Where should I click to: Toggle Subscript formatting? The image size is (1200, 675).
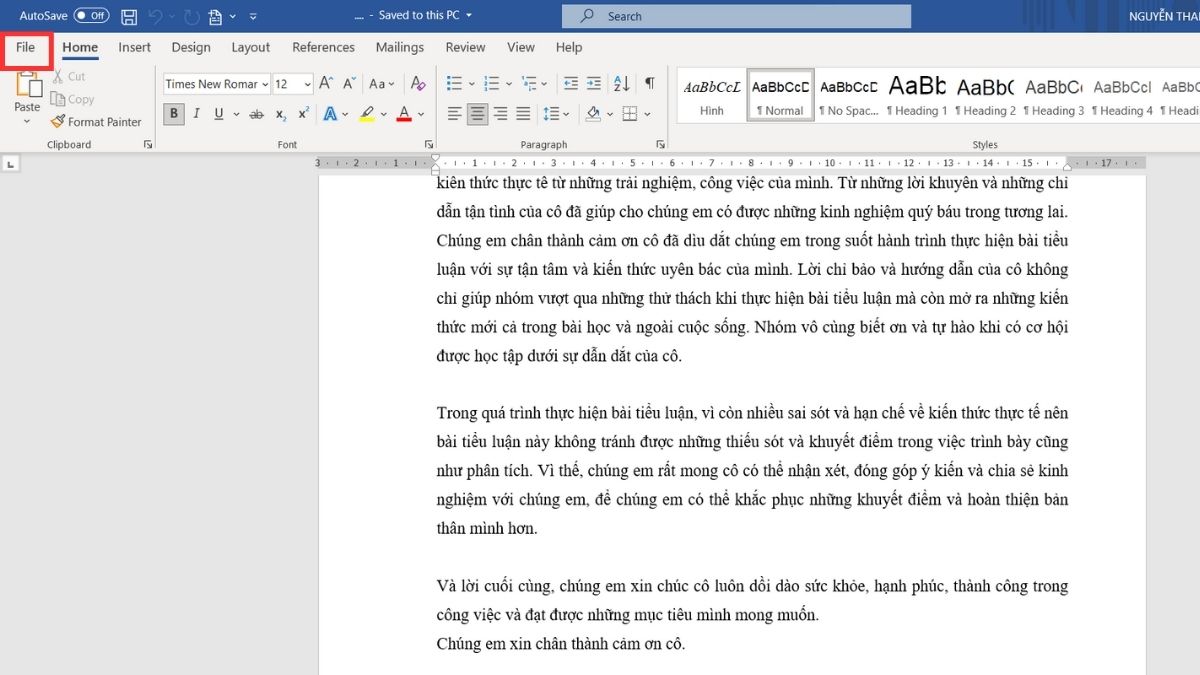click(281, 114)
